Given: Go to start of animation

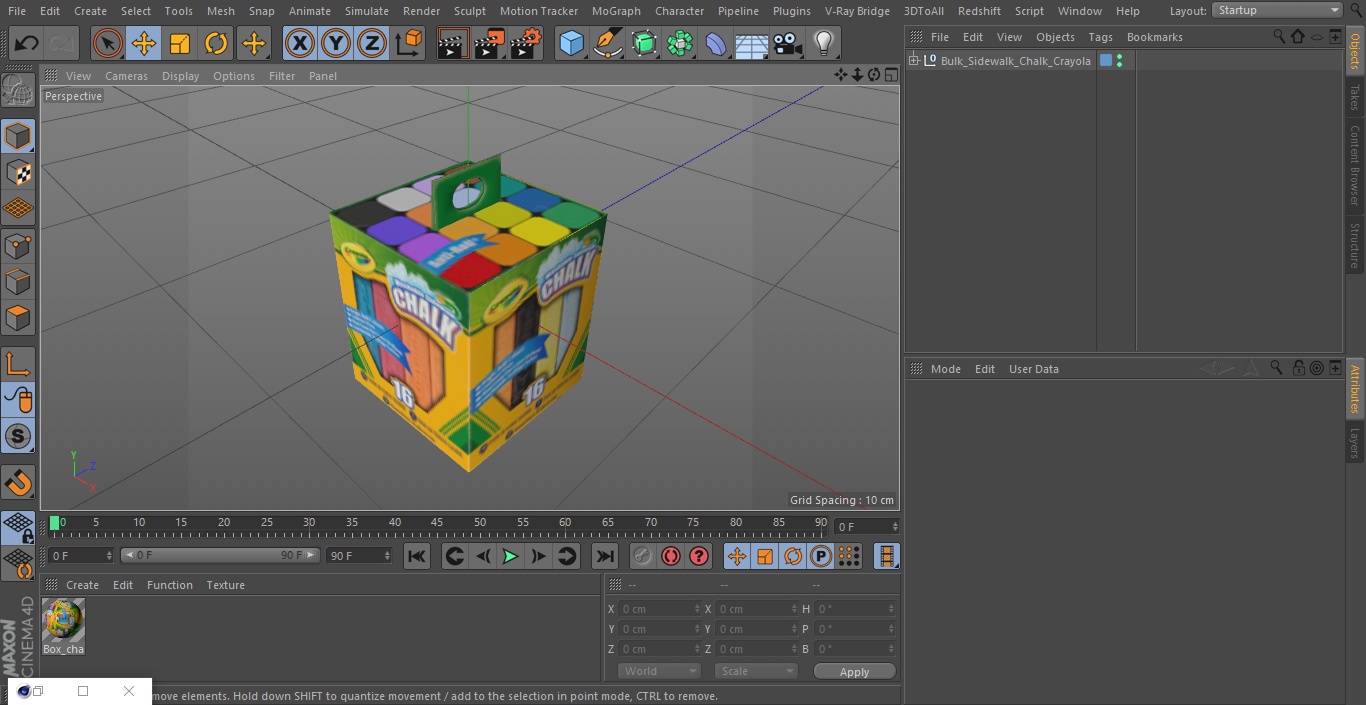Looking at the screenshot, I should (417, 556).
